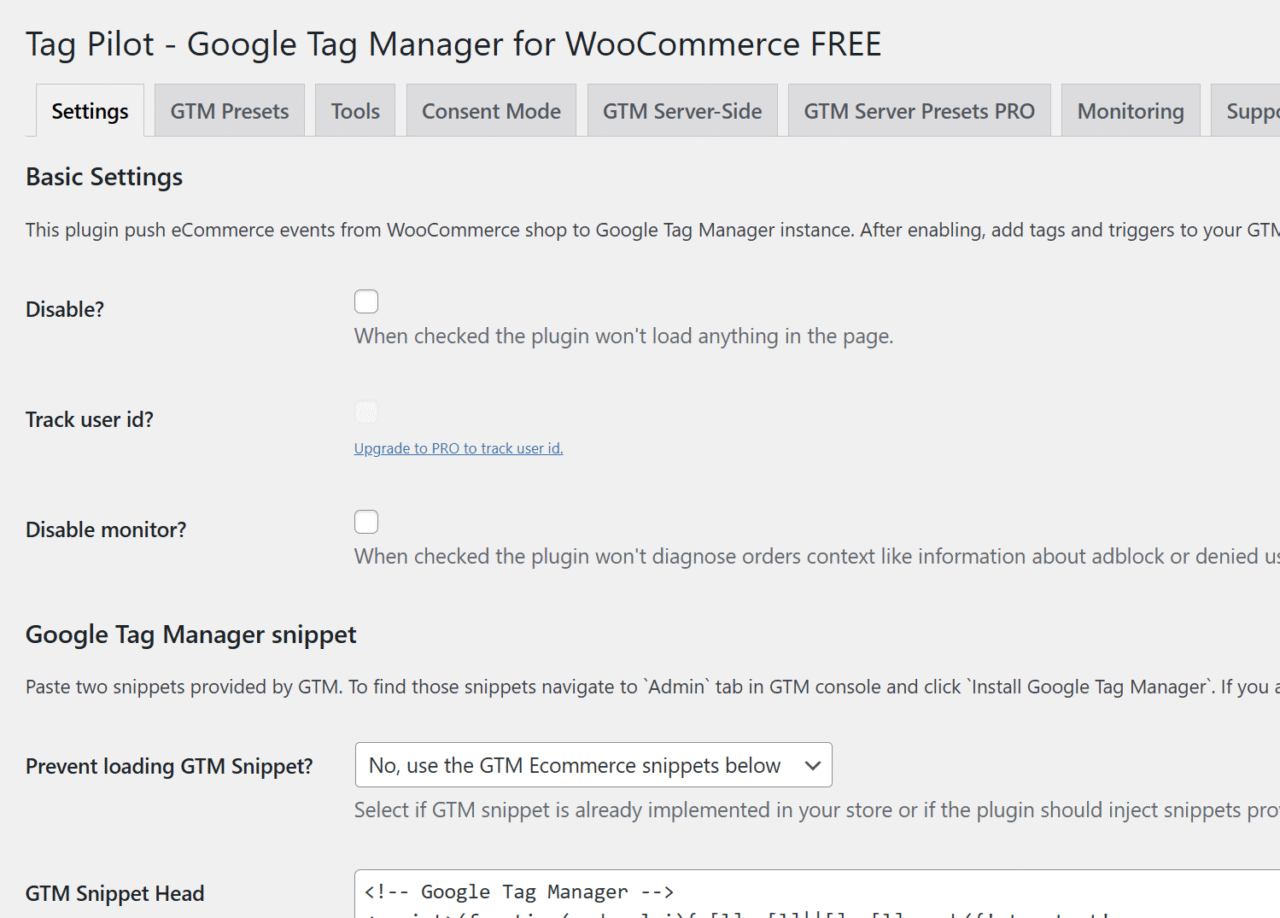
Task: Click inside the GTM Snippet Head textarea
Action: 817,894
